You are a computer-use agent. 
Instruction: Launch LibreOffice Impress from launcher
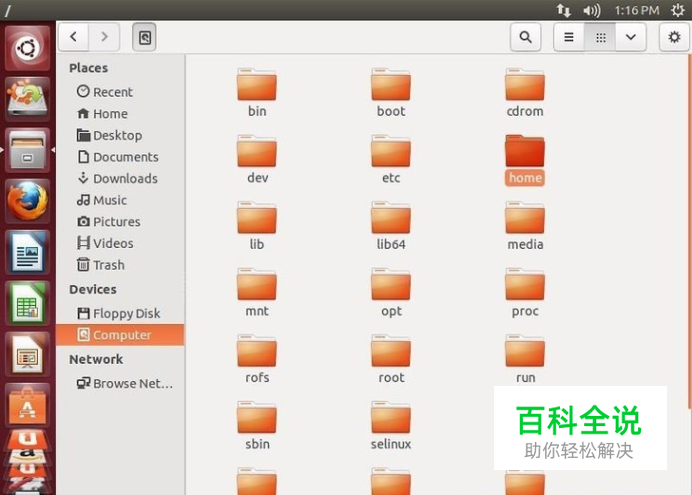click(x=27, y=355)
